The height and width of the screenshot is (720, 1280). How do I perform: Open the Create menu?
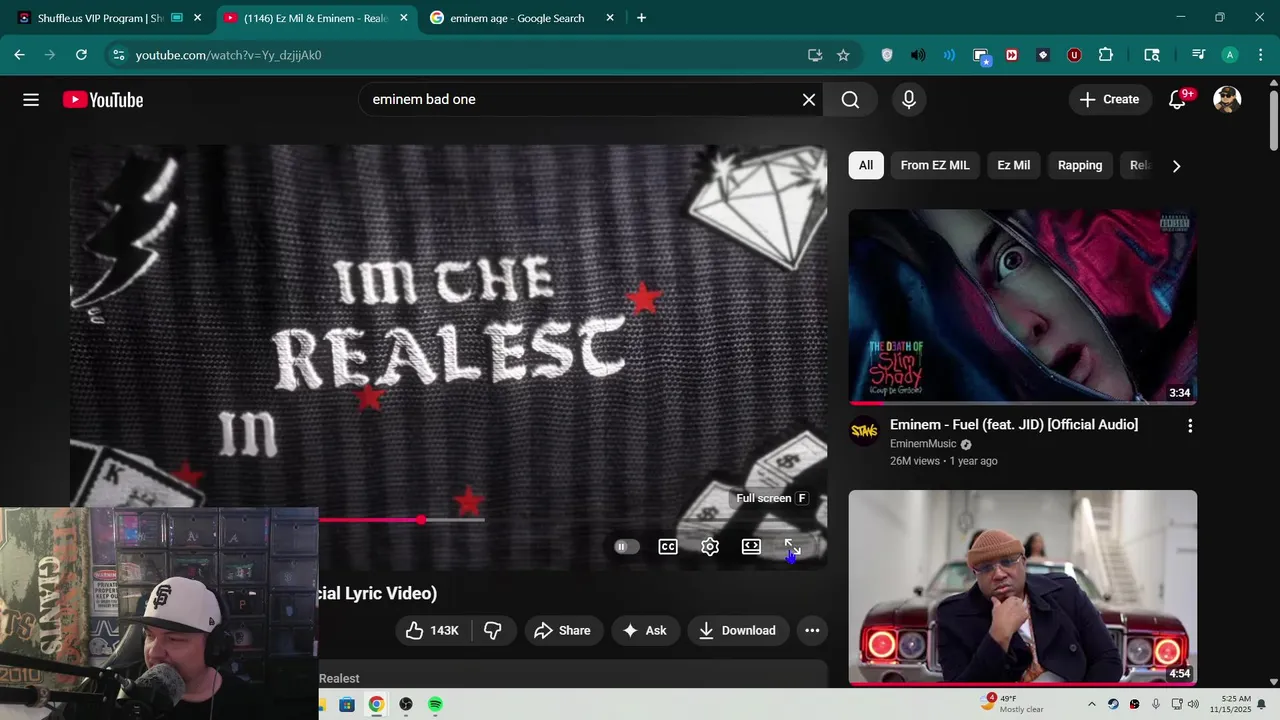[x=1110, y=100]
